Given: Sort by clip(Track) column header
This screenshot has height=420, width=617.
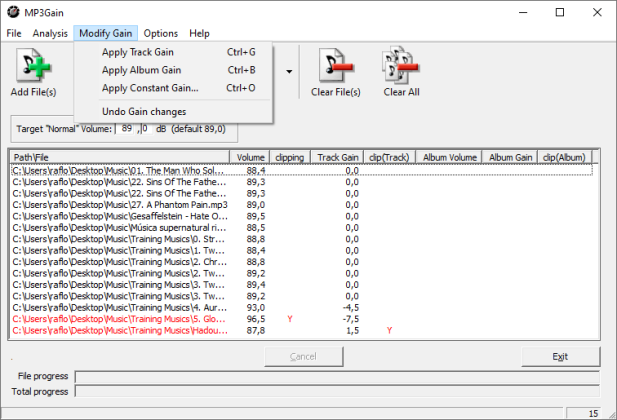Looking at the screenshot, I should tap(390, 157).
